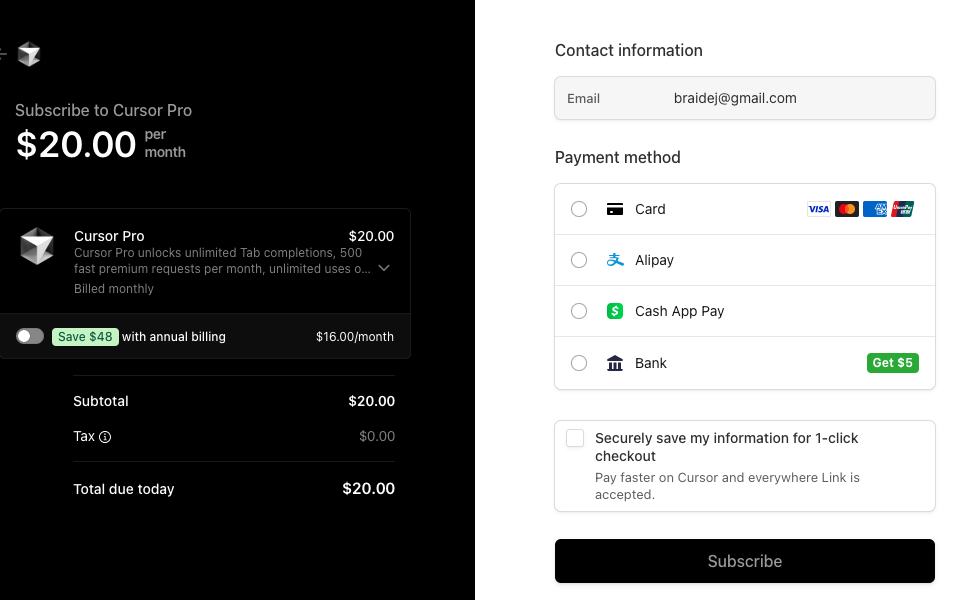
Task: Enable the annual billing toggle switch
Action: pos(30,336)
